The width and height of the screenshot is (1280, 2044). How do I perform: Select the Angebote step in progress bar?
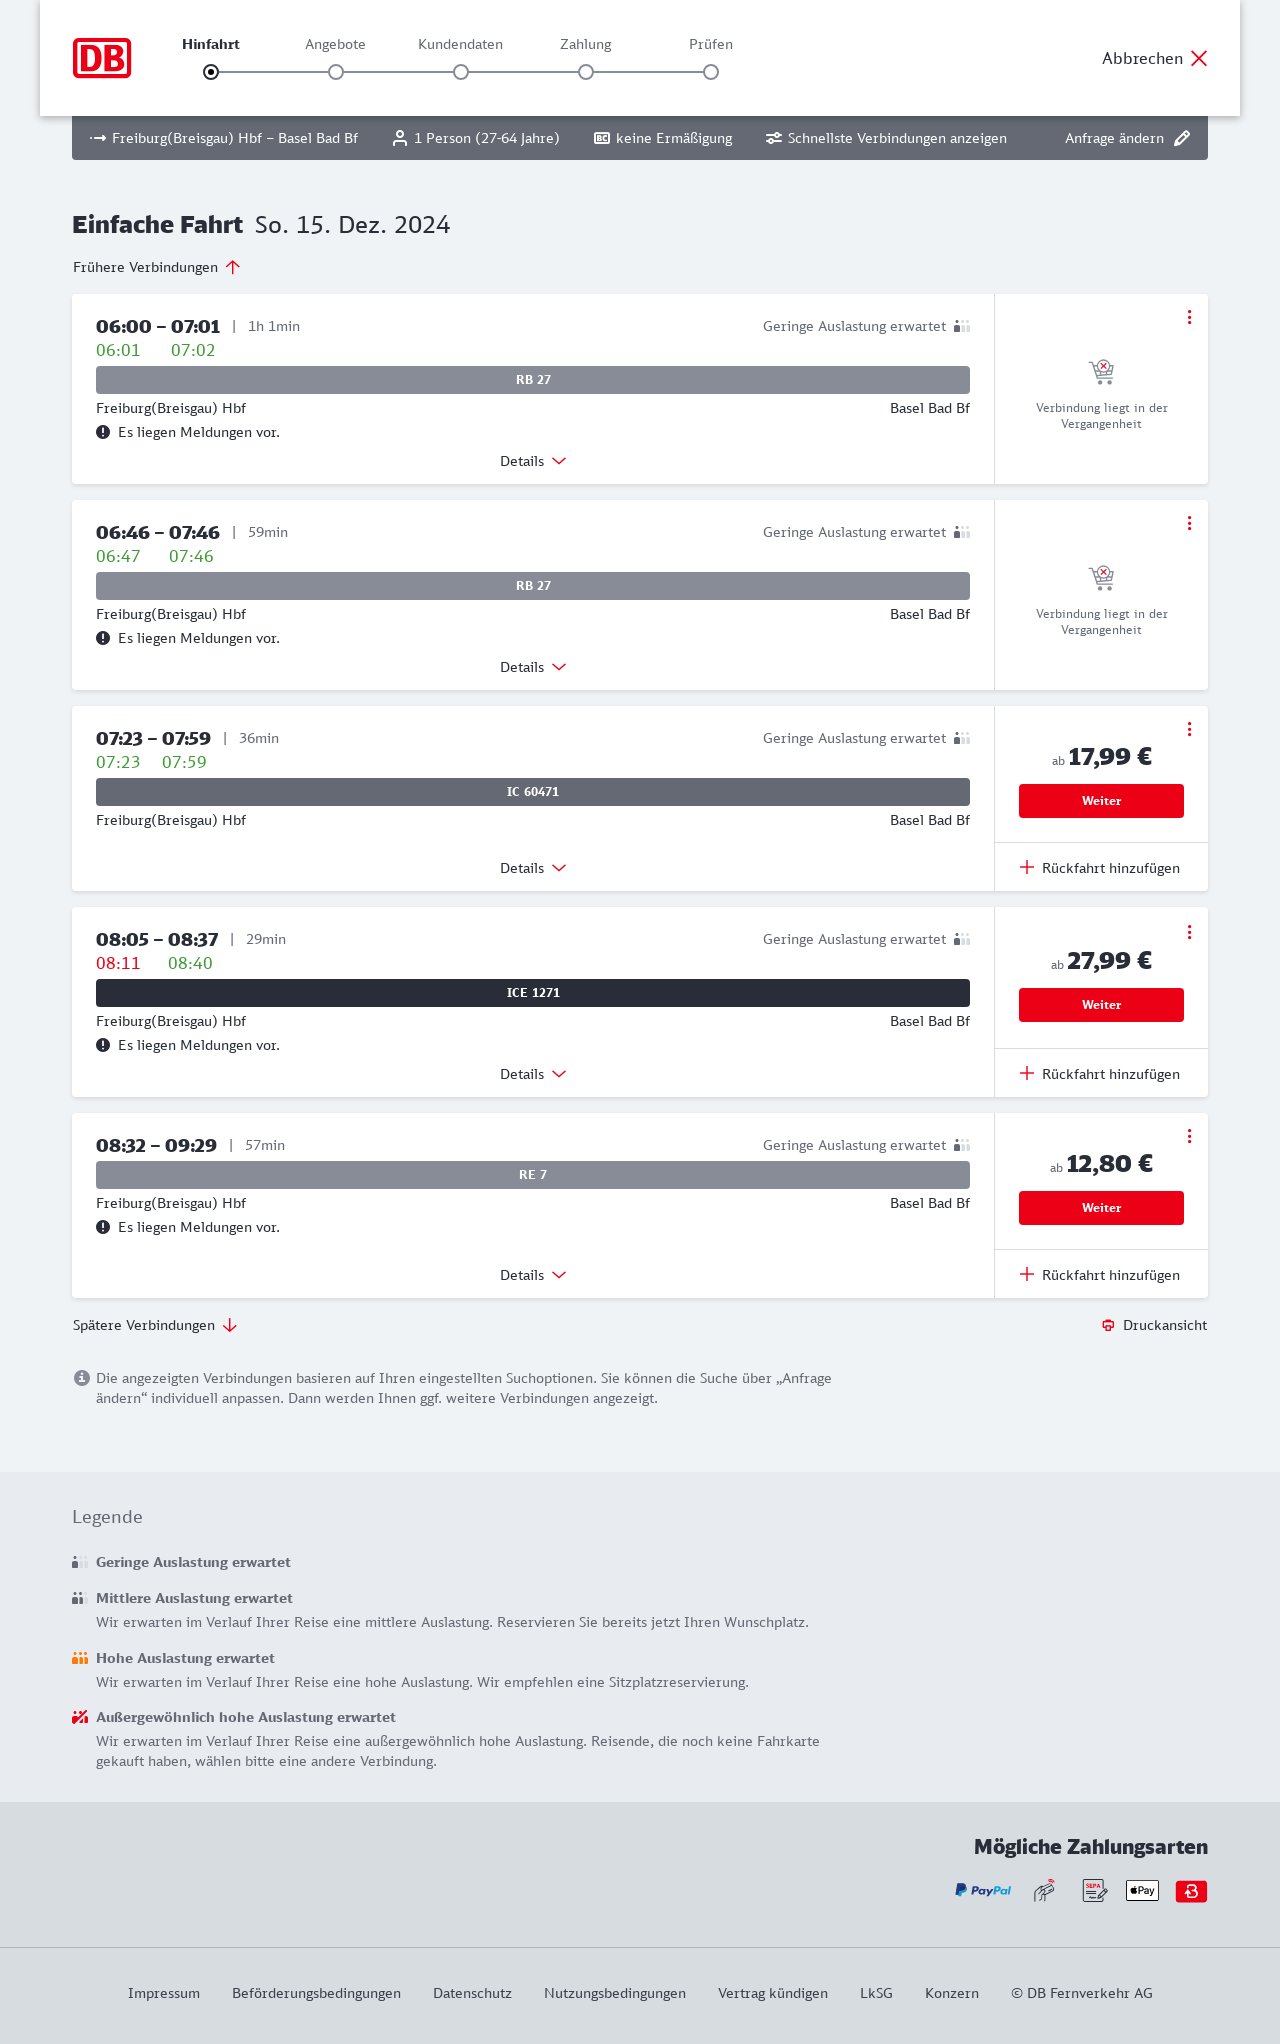coord(336,72)
